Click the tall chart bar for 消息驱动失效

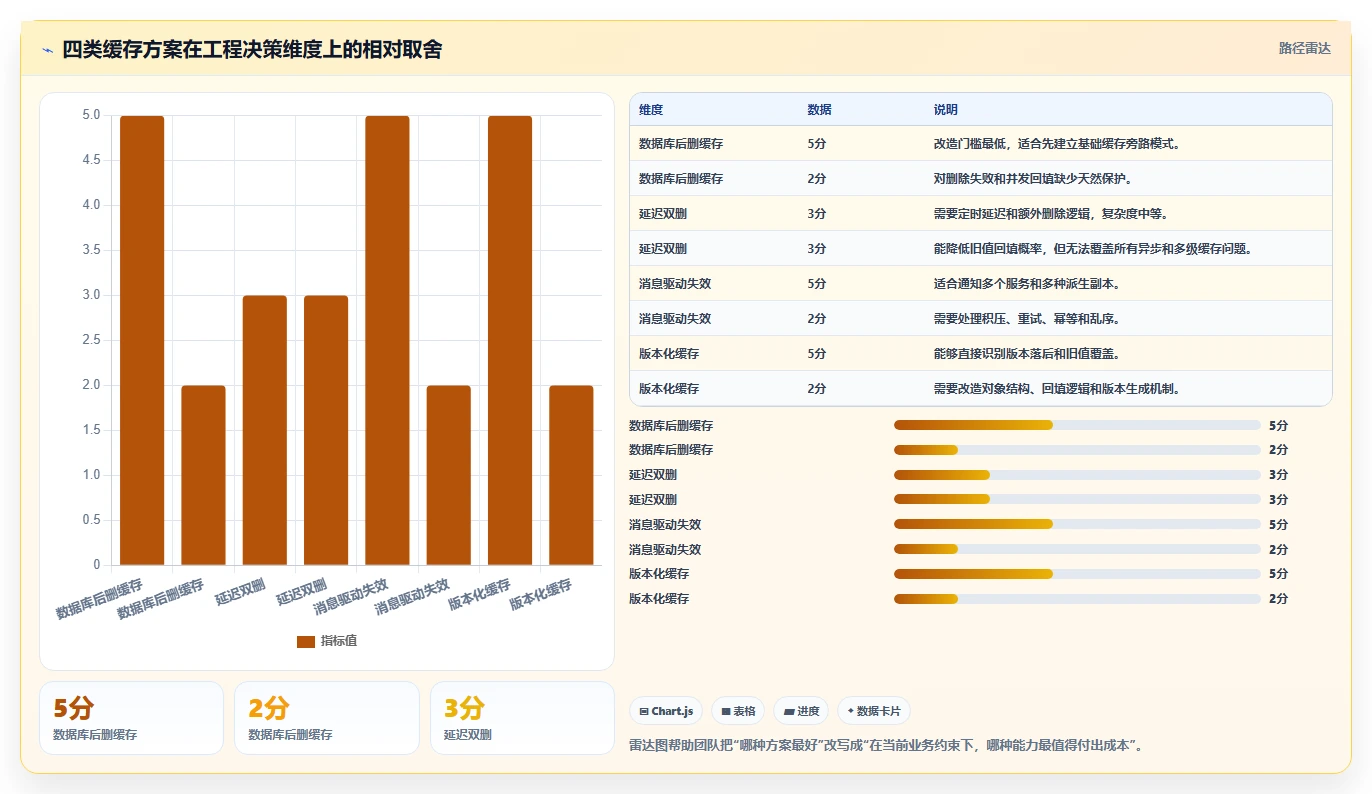point(387,340)
